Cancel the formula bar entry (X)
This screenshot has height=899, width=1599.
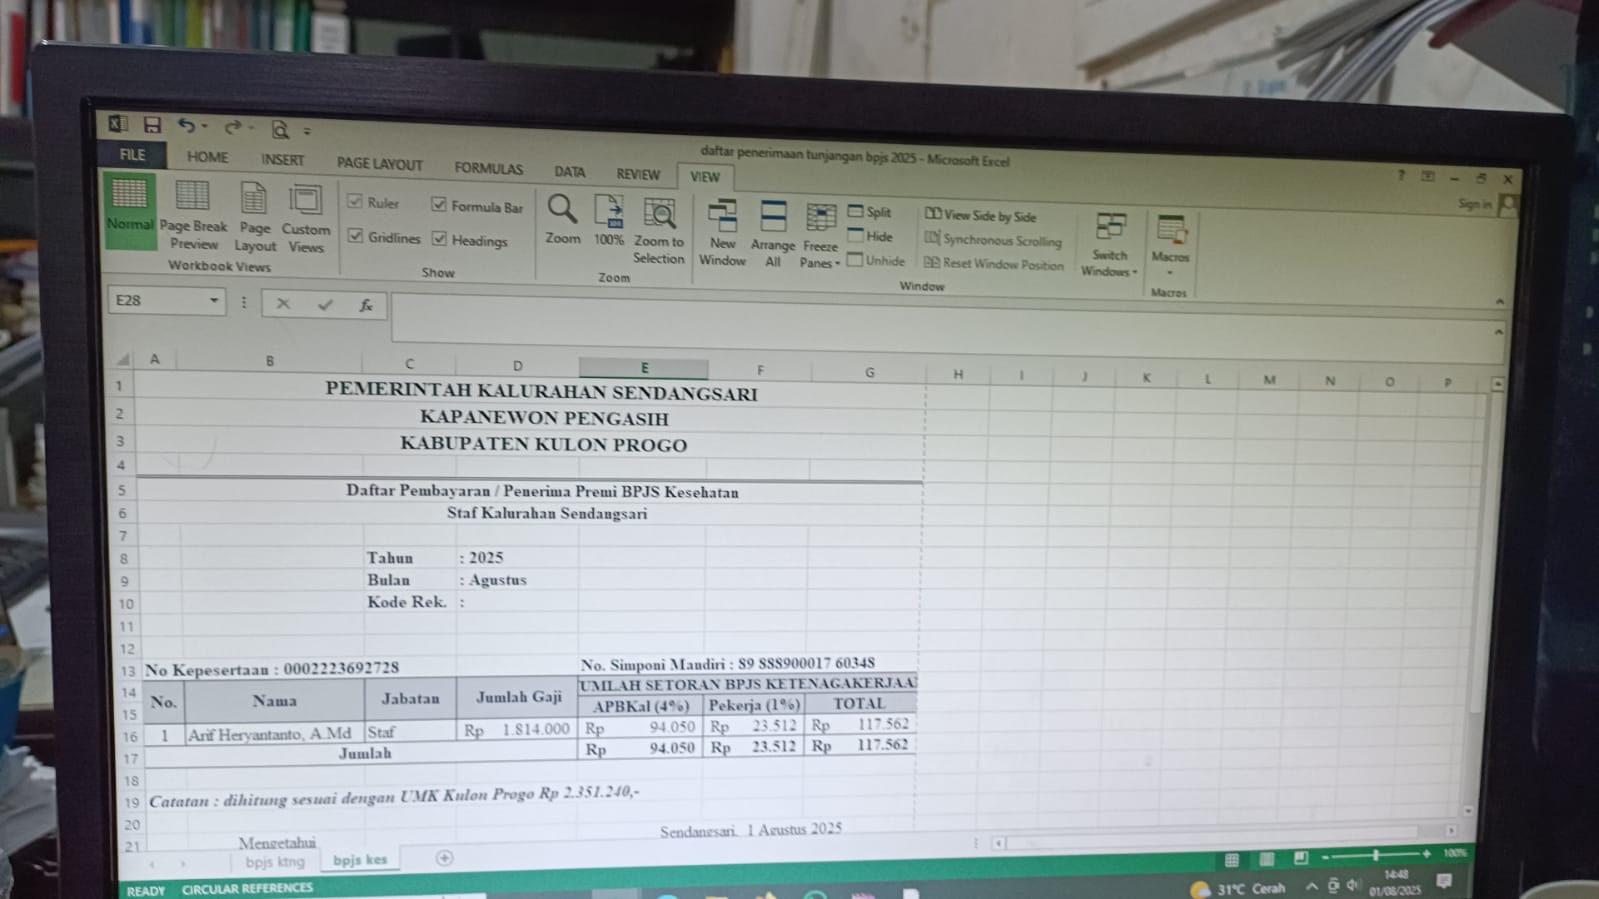tap(283, 304)
